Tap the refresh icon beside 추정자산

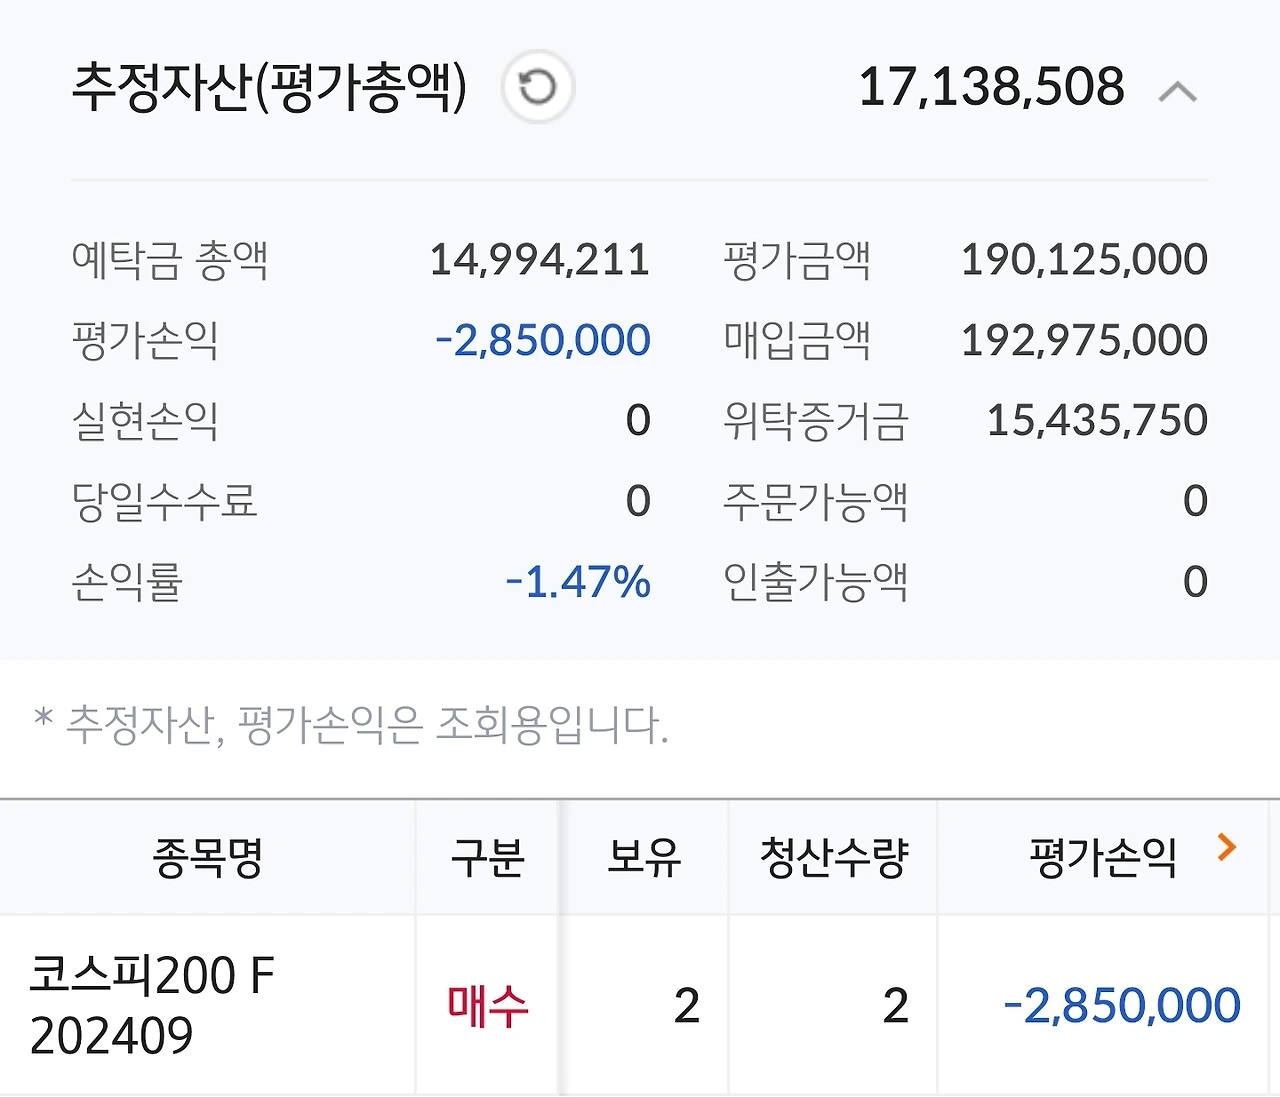538,88
